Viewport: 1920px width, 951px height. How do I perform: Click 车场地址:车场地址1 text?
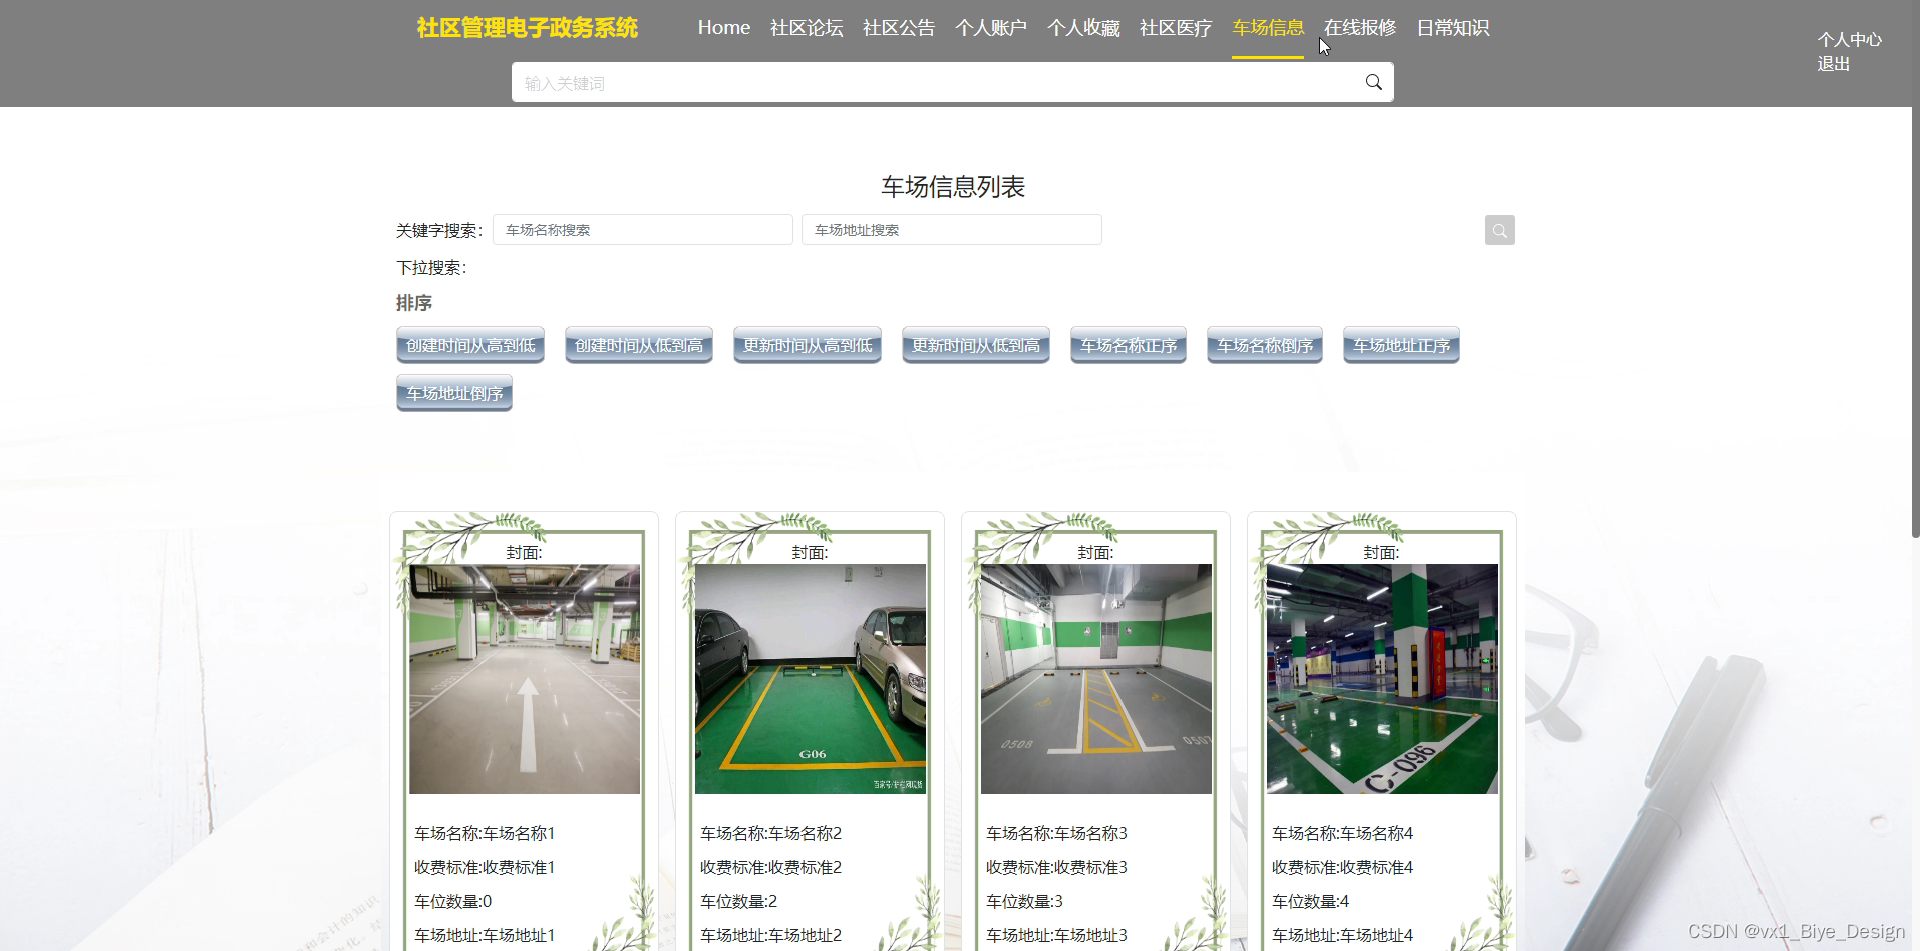coord(485,935)
